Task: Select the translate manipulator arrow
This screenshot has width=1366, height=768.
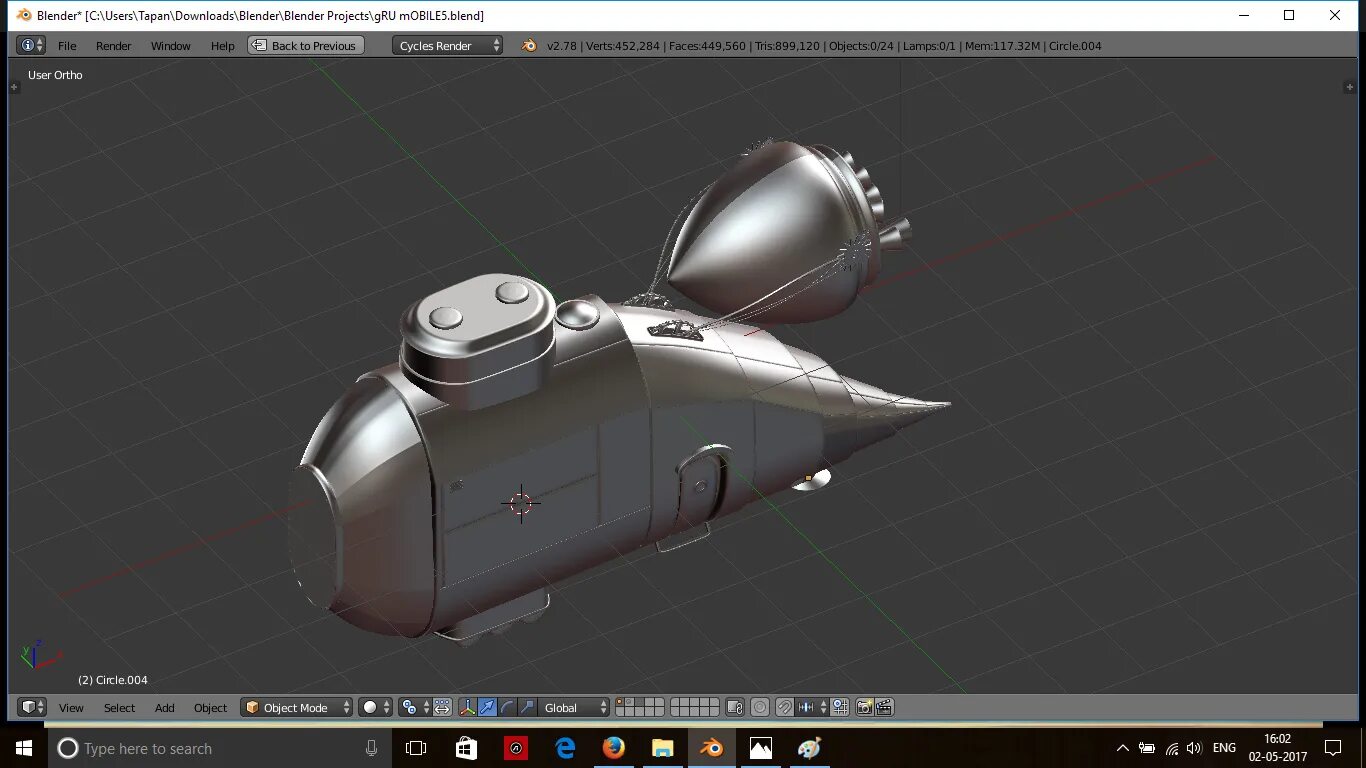Action: tap(487, 707)
